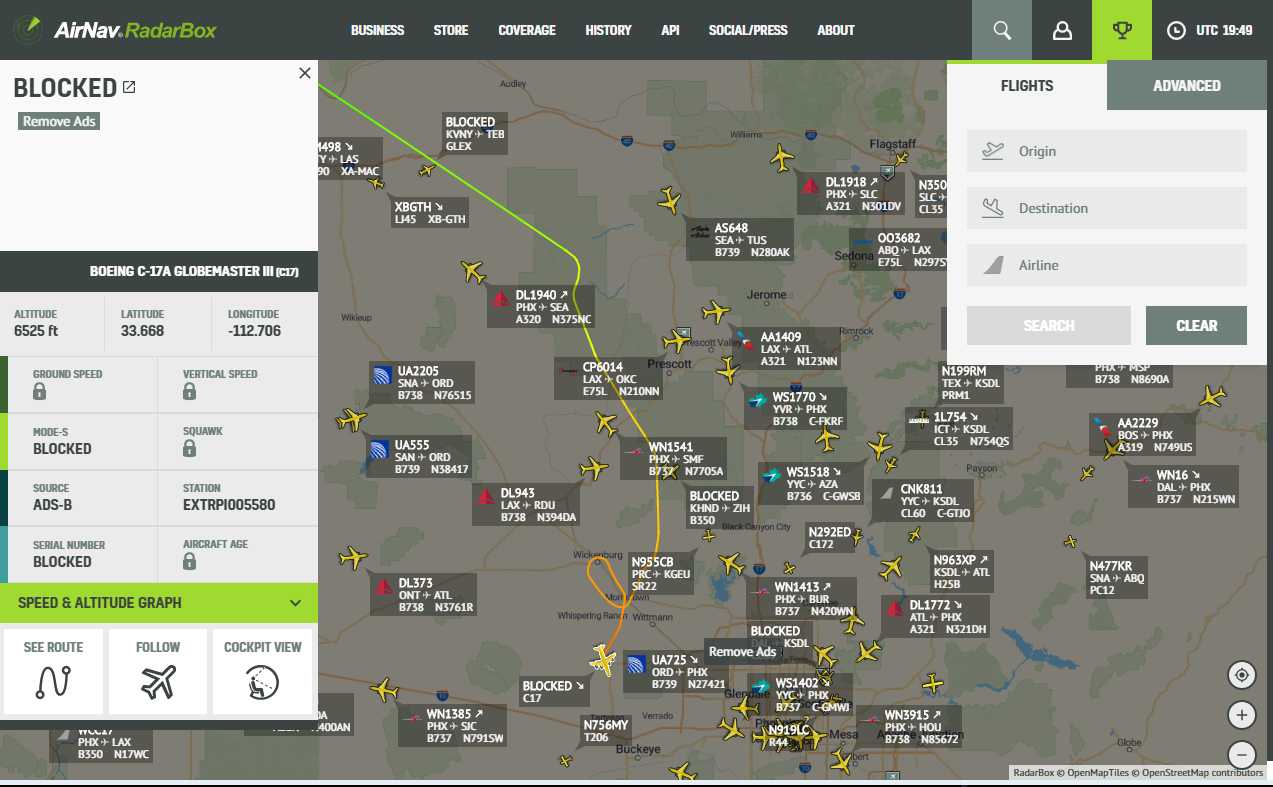Open the user account icon

coord(1062,30)
